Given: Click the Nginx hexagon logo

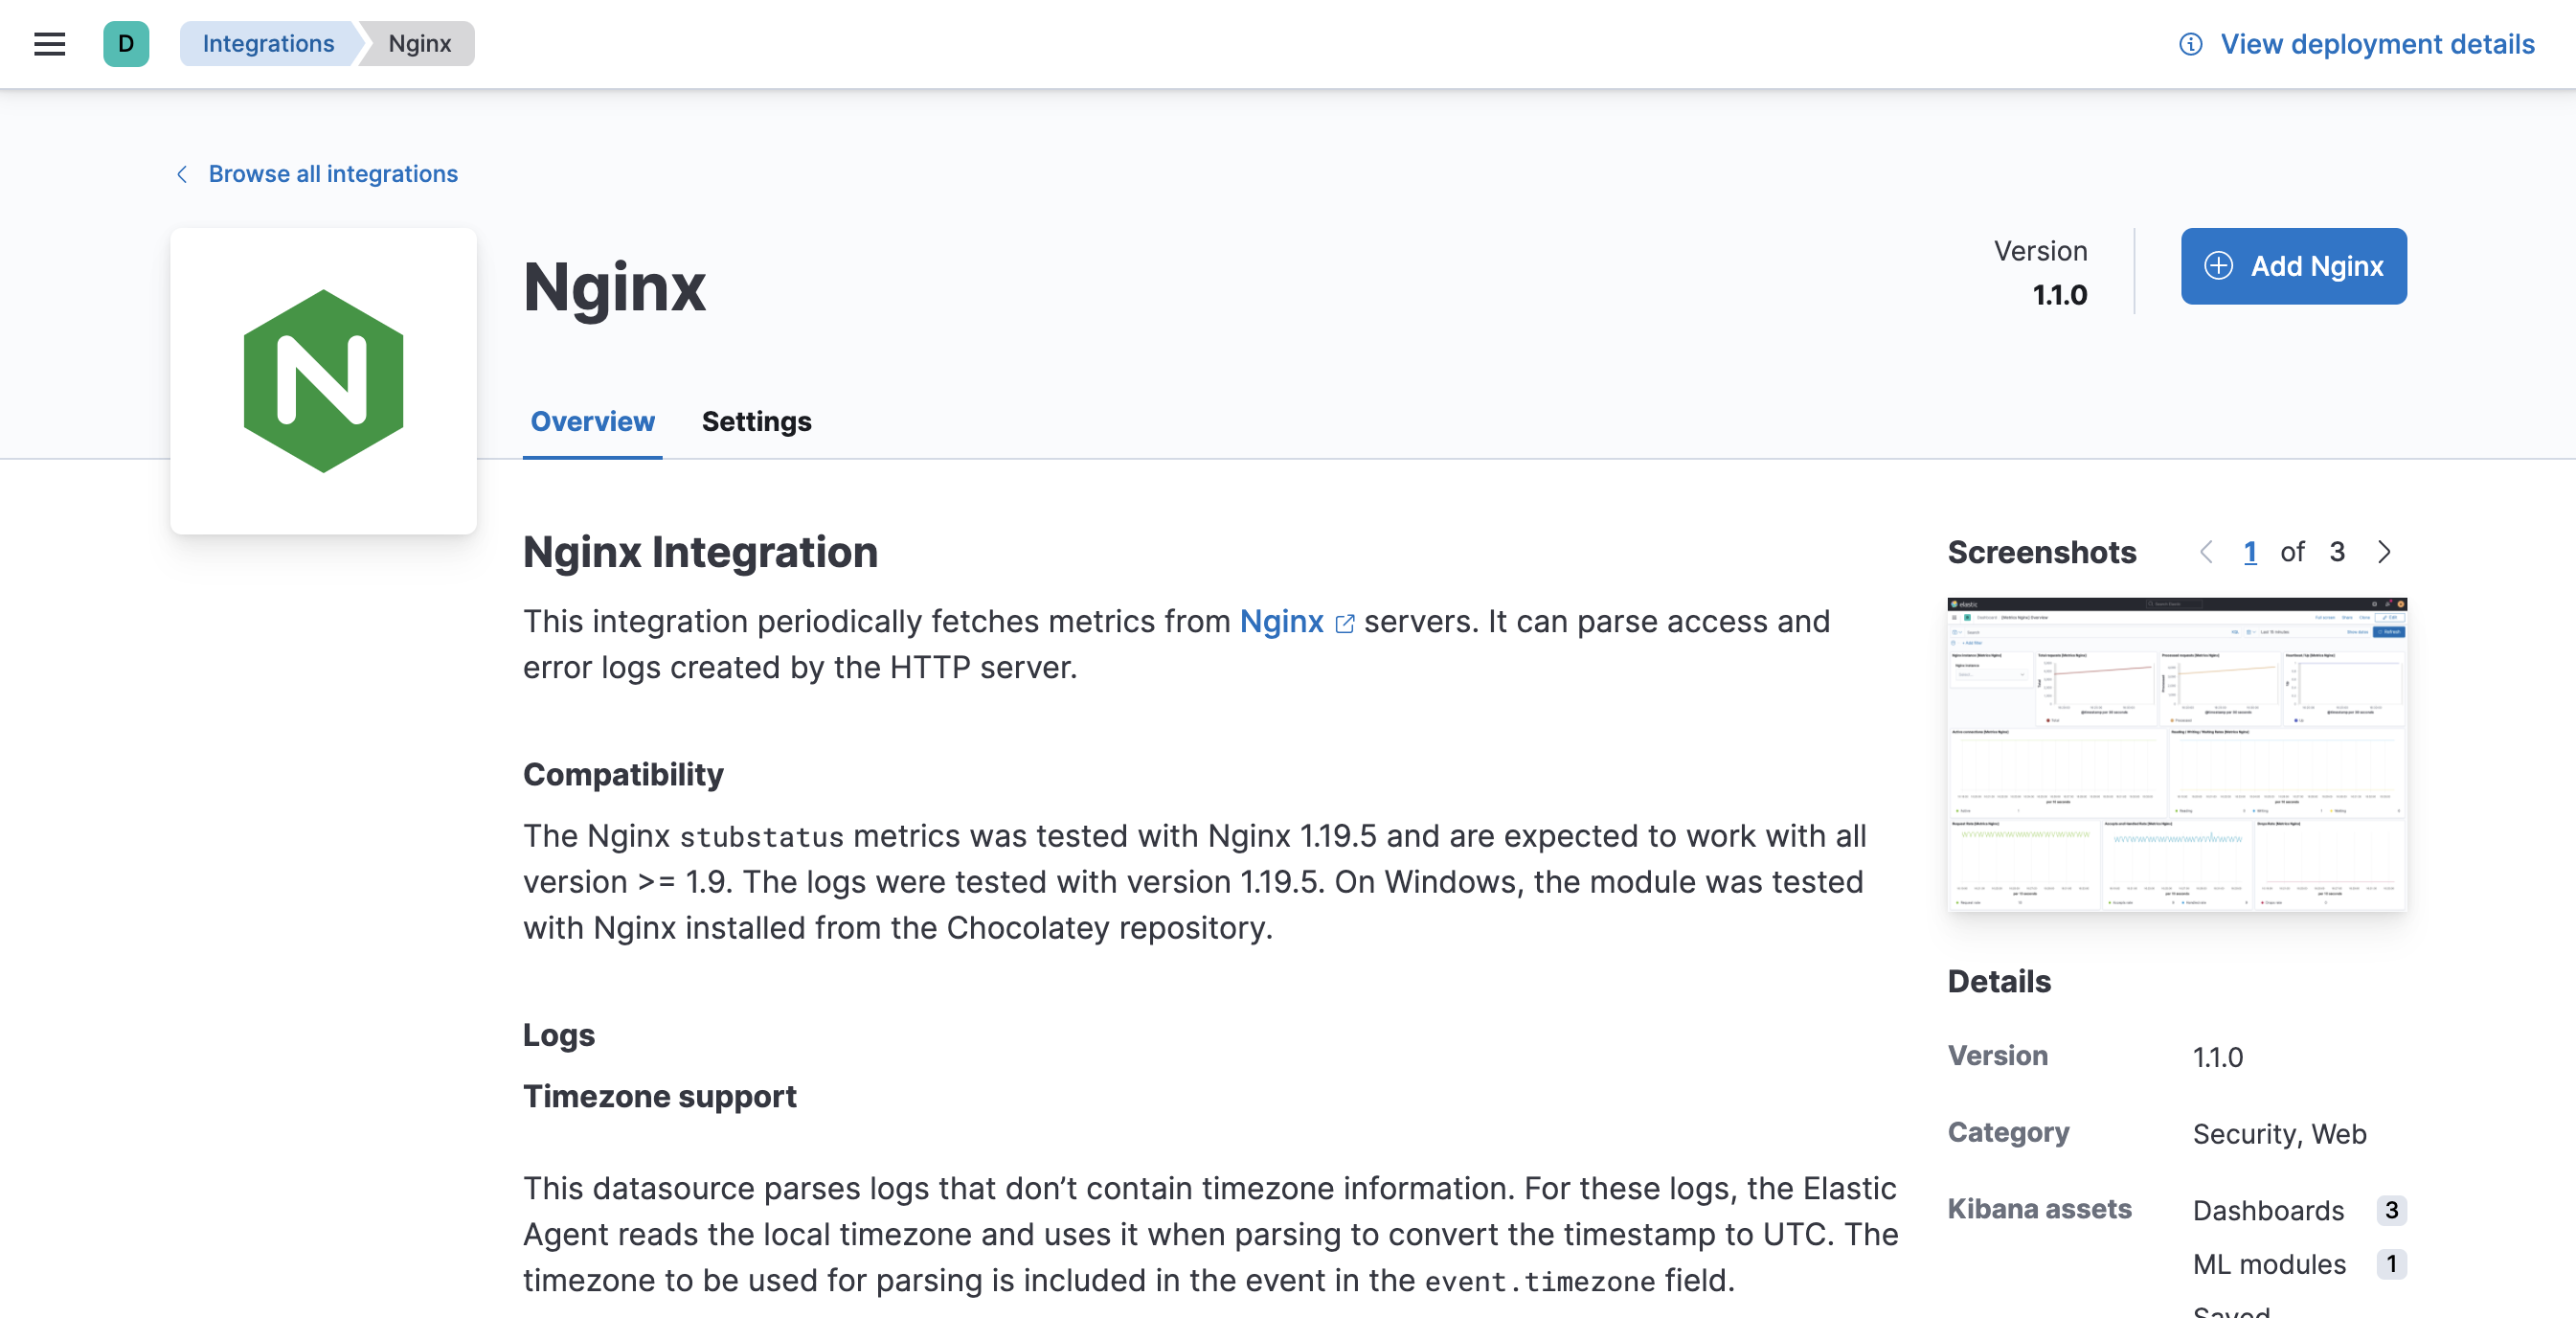Looking at the screenshot, I should [x=323, y=381].
